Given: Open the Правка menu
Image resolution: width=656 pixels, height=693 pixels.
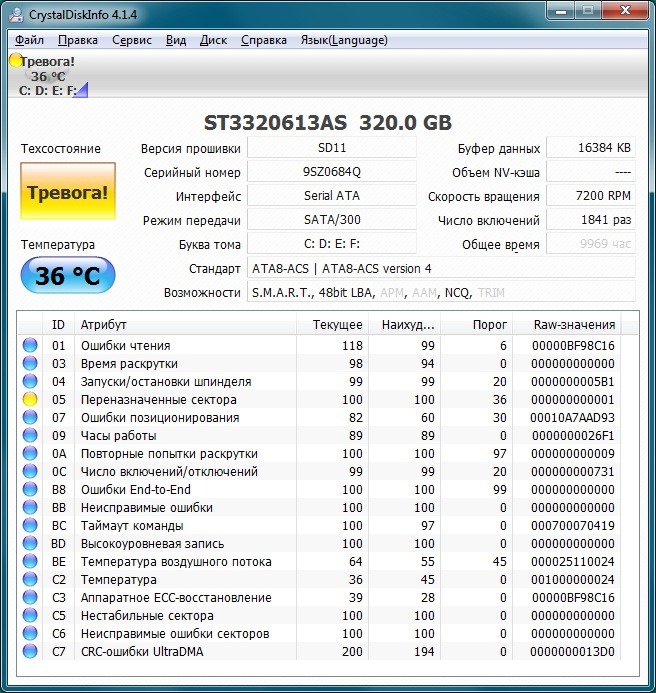Looking at the screenshot, I should pos(78,40).
